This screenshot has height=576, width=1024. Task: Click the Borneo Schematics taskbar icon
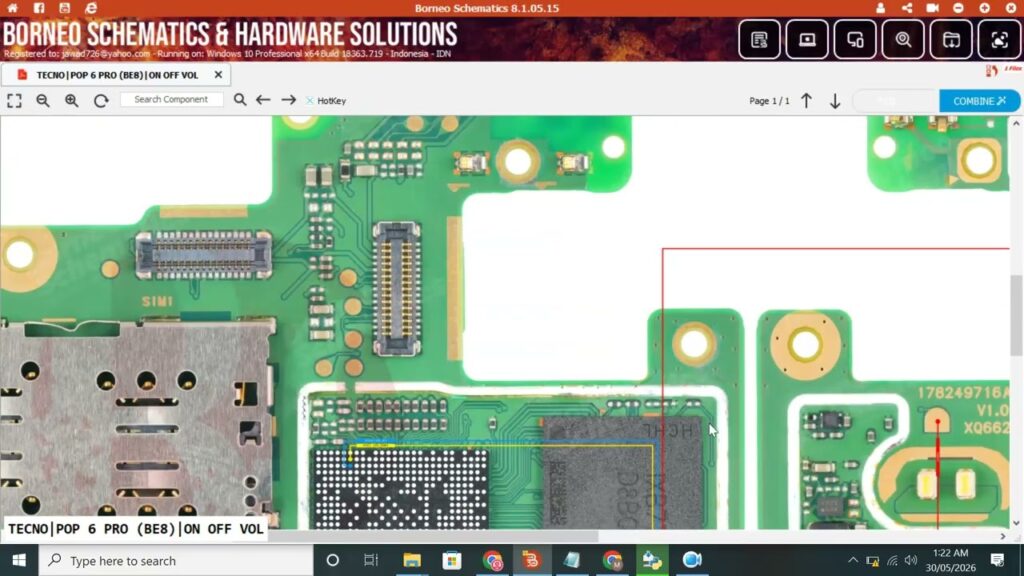point(531,560)
